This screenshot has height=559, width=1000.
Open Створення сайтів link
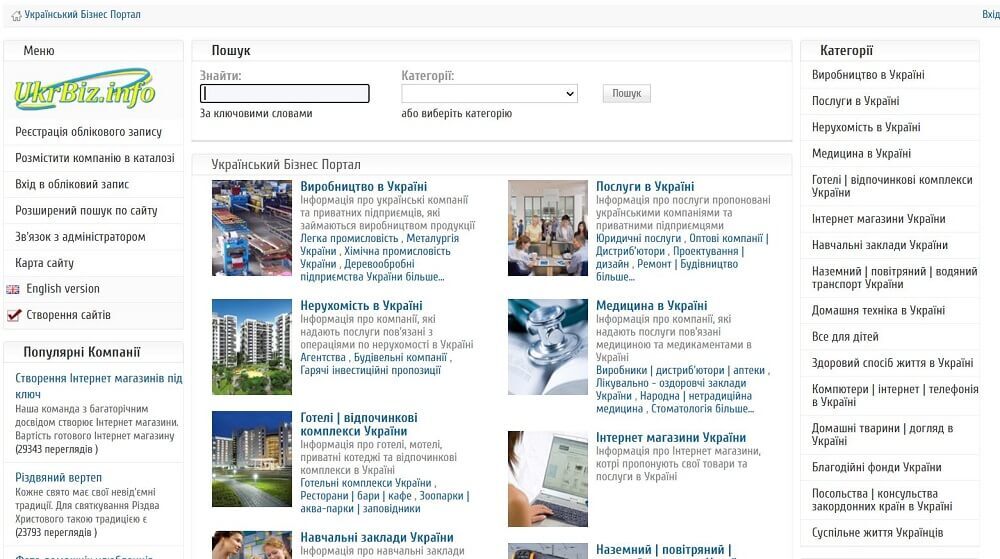(x=68, y=315)
